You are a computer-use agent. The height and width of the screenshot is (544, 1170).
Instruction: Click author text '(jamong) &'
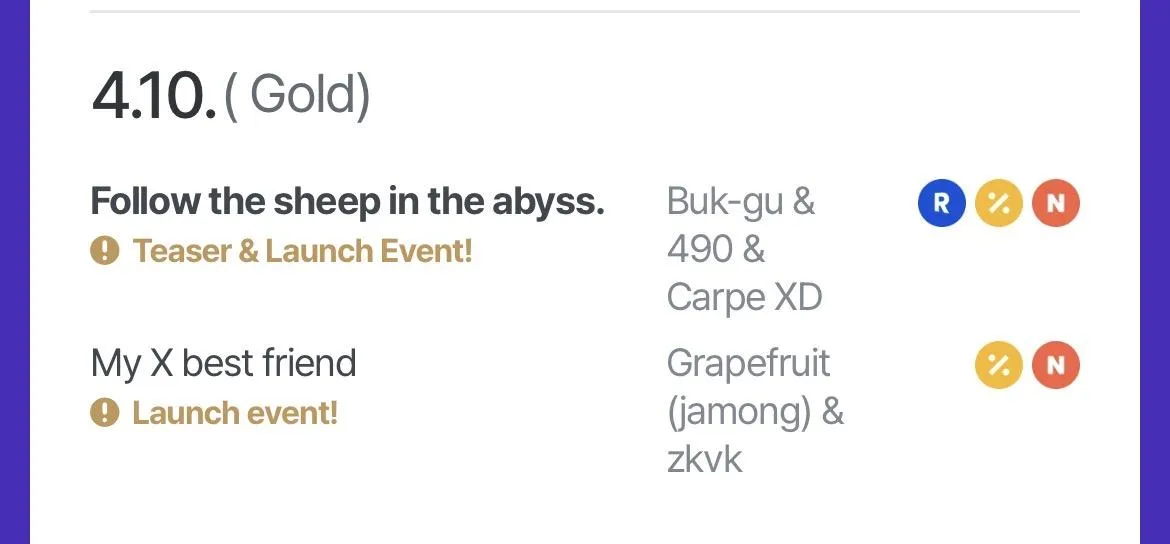point(755,412)
